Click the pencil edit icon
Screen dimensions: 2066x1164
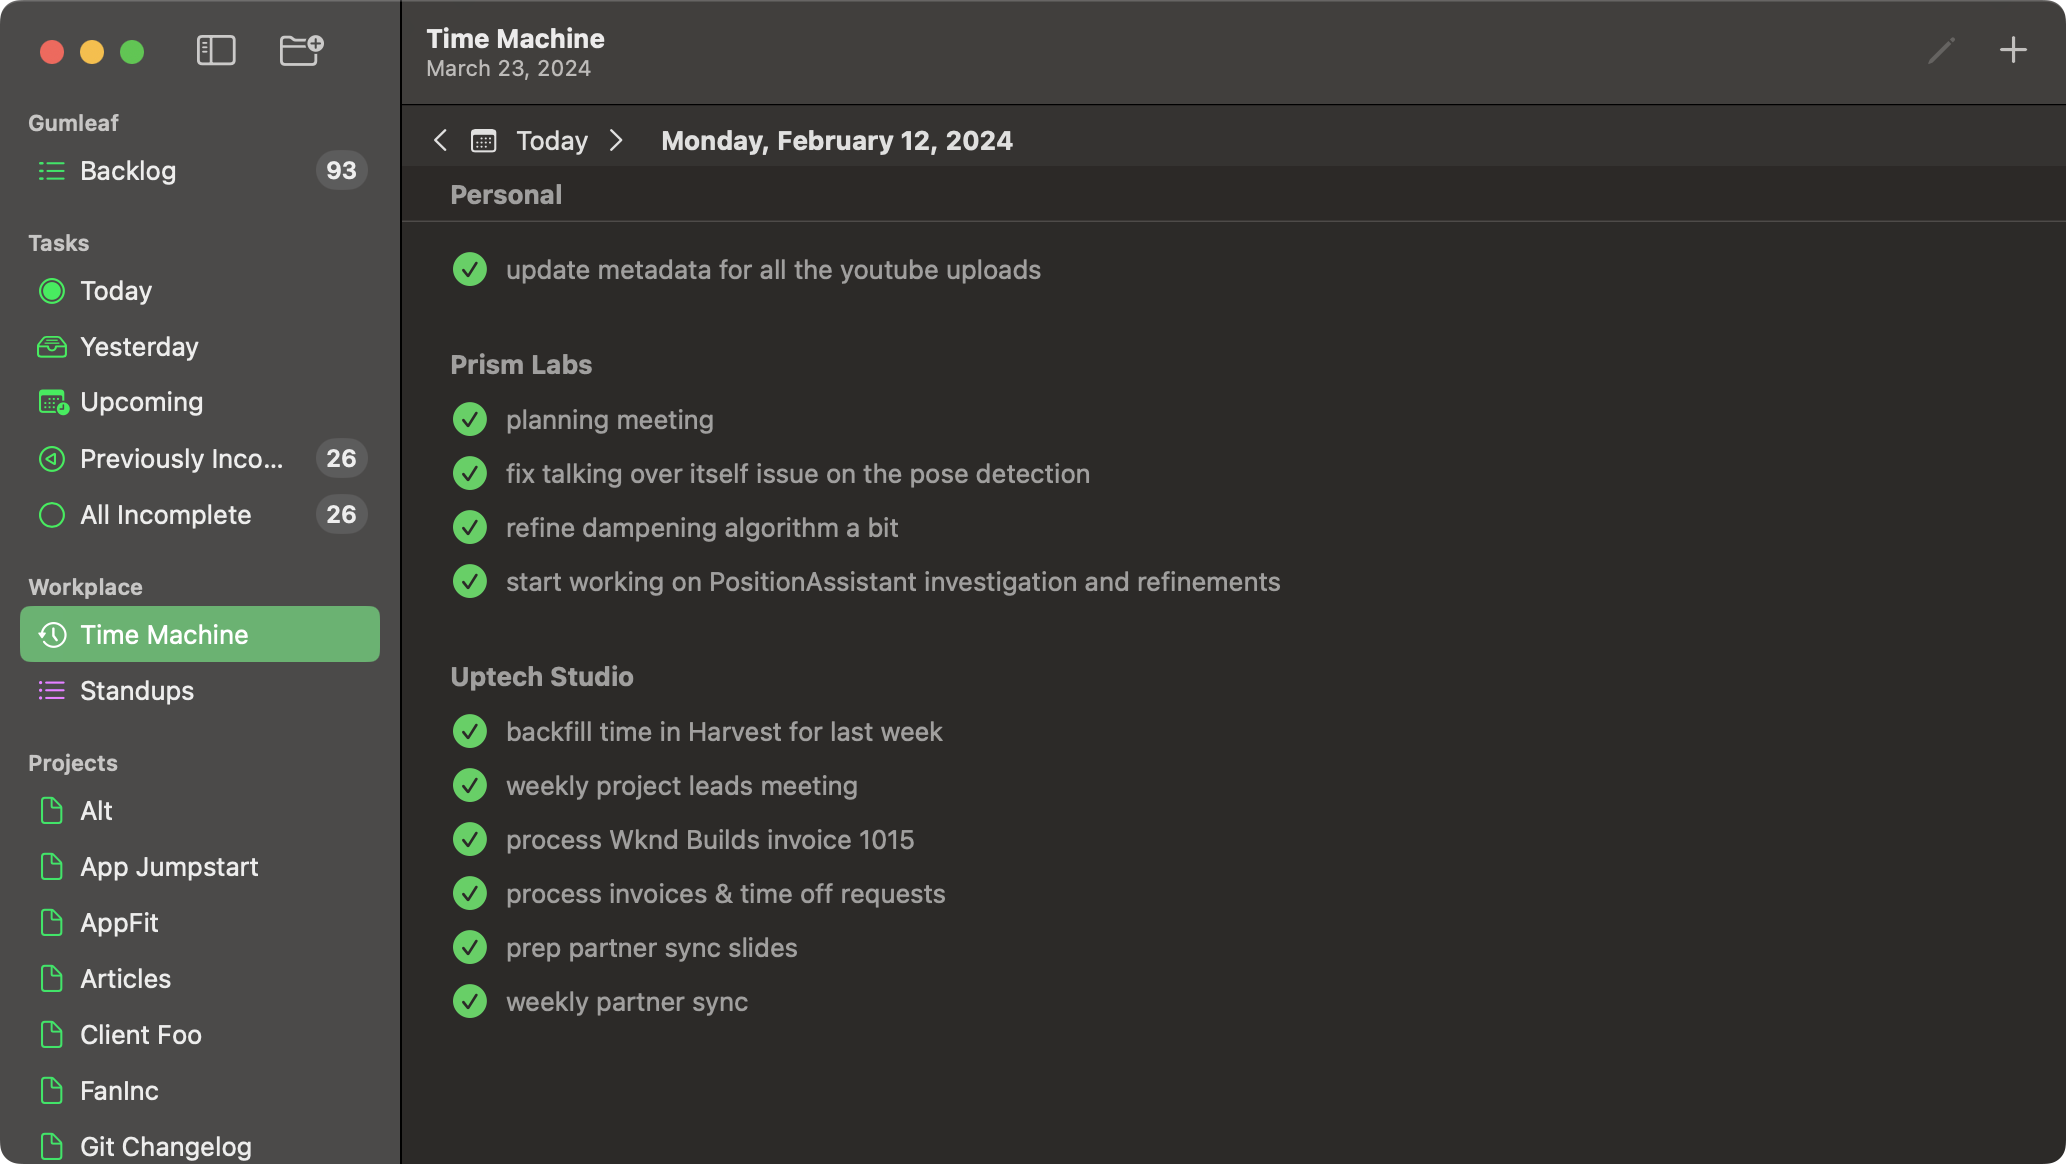(1941, 50)
